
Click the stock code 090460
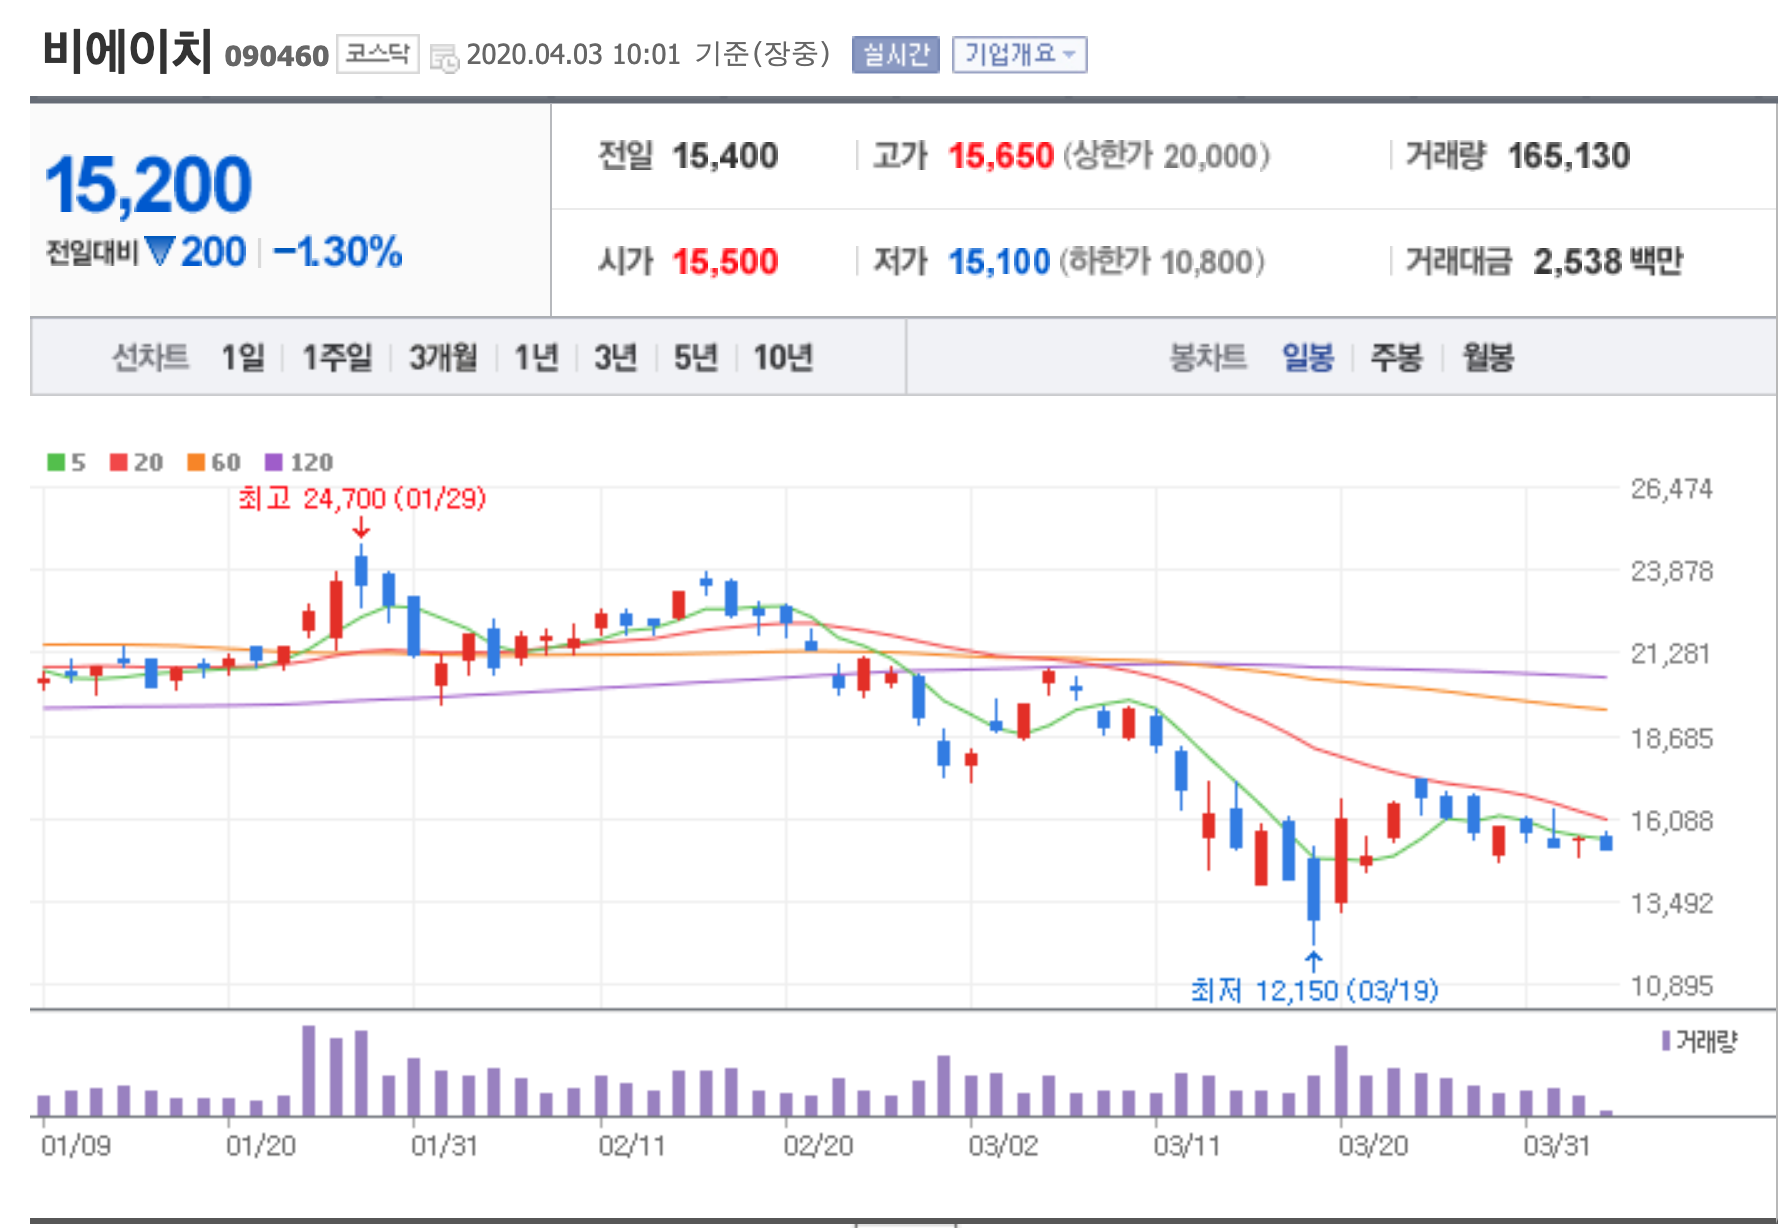277,56
